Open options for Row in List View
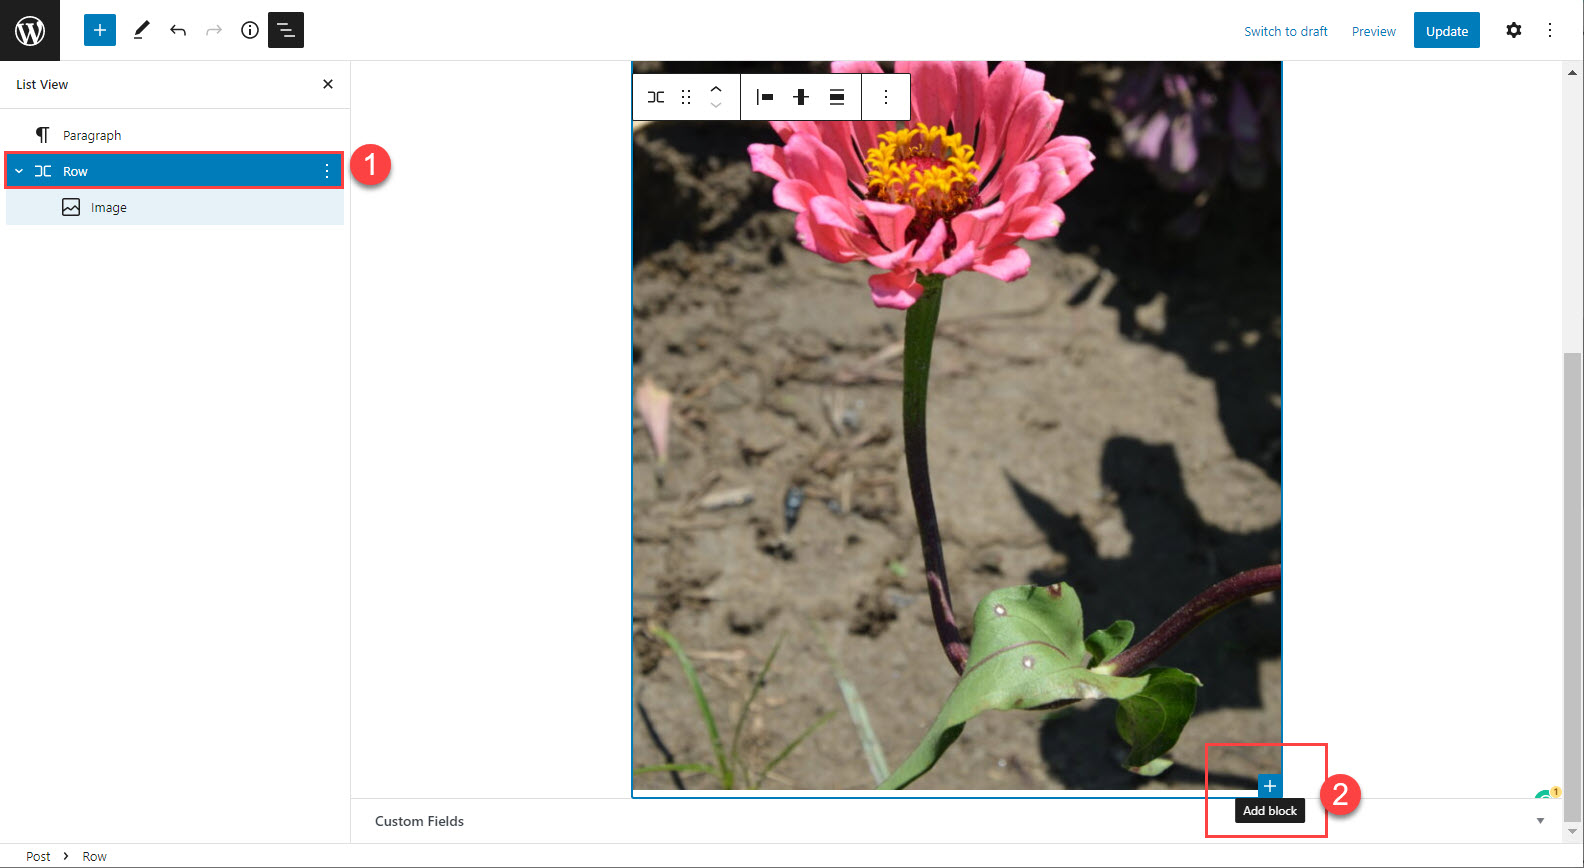Image resolution: width=1584 pixels, height=868 pixels. pyautogui.click(x=327, y=171)
